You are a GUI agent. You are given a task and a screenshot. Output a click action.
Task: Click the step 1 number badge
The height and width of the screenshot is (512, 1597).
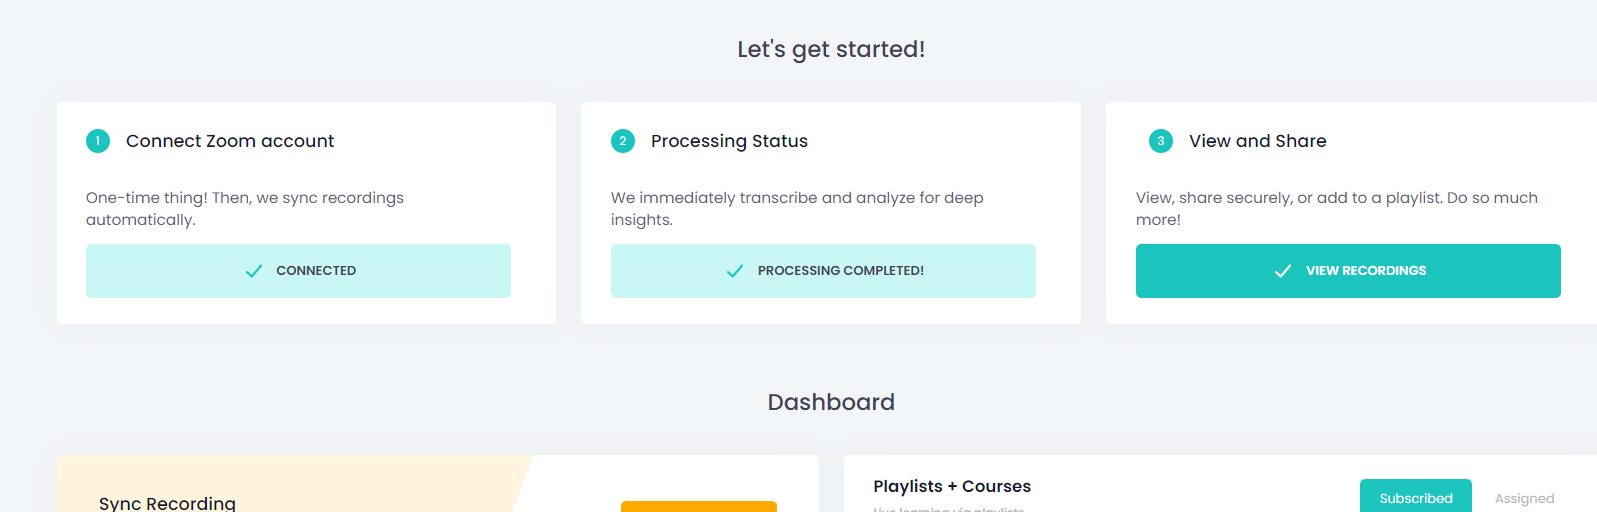[98, 141]
